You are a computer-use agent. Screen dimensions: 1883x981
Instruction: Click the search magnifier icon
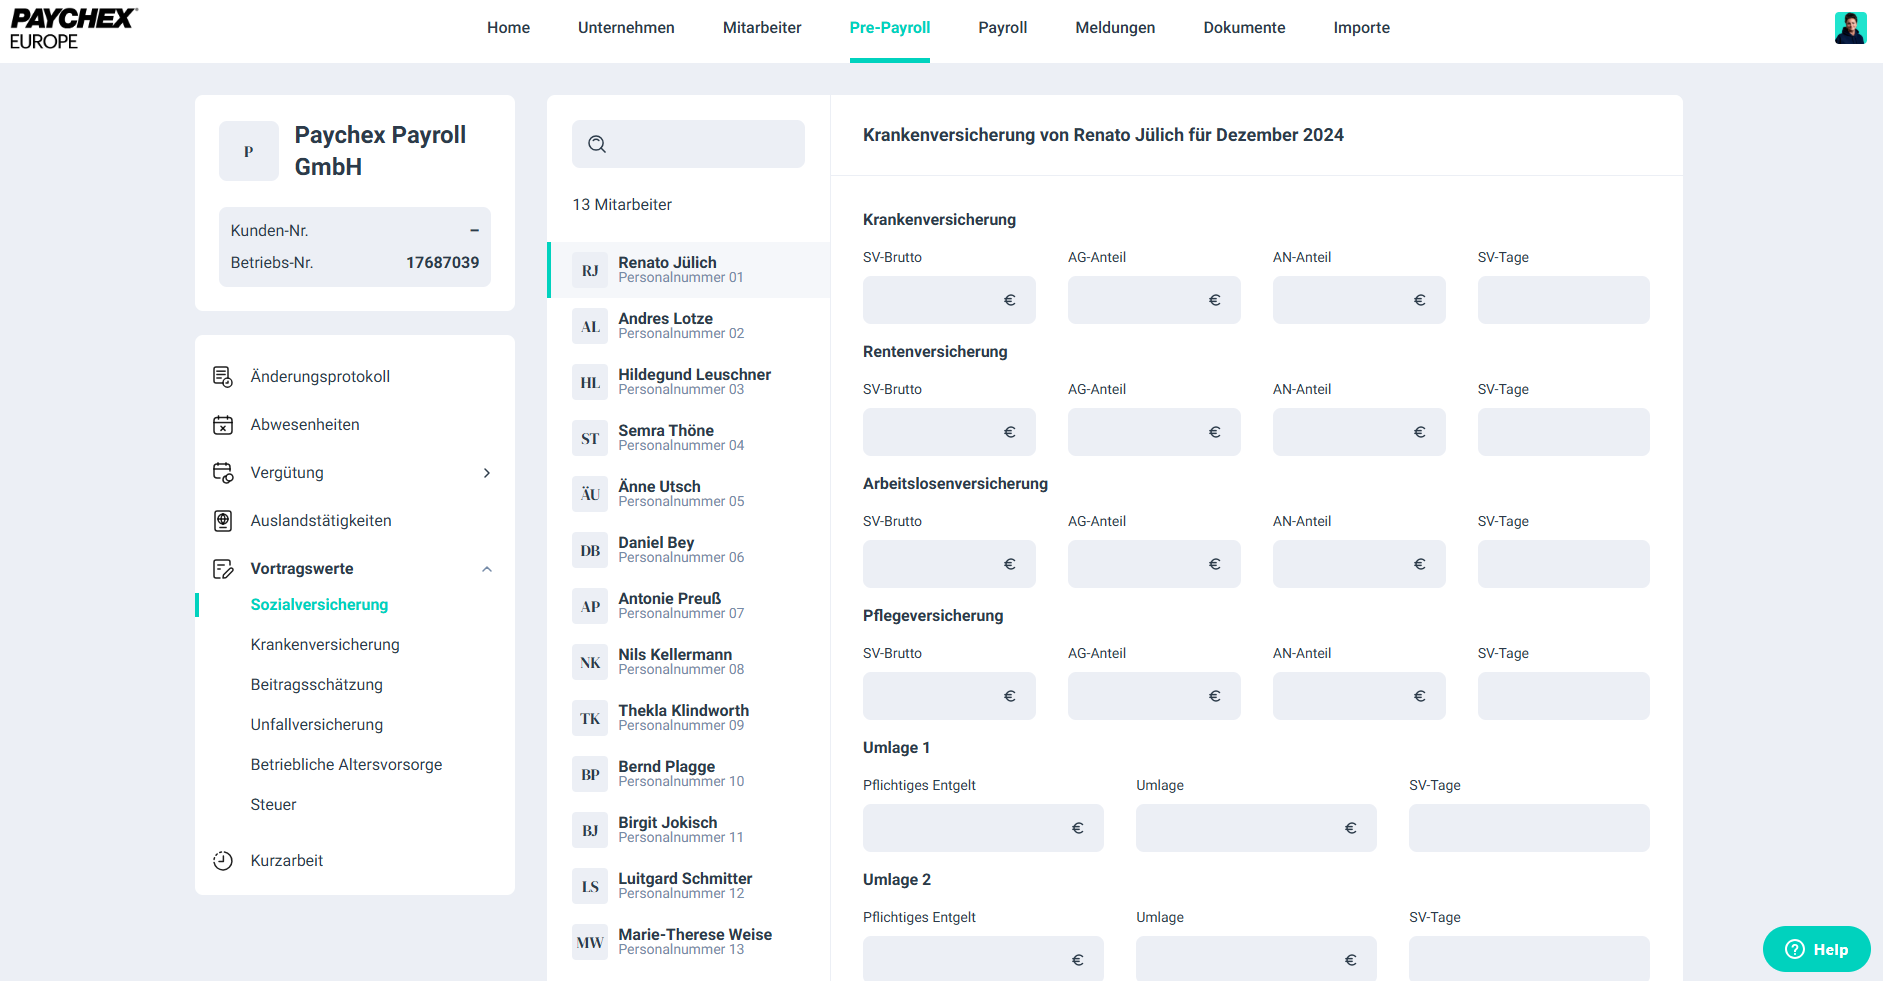[597, 144]
